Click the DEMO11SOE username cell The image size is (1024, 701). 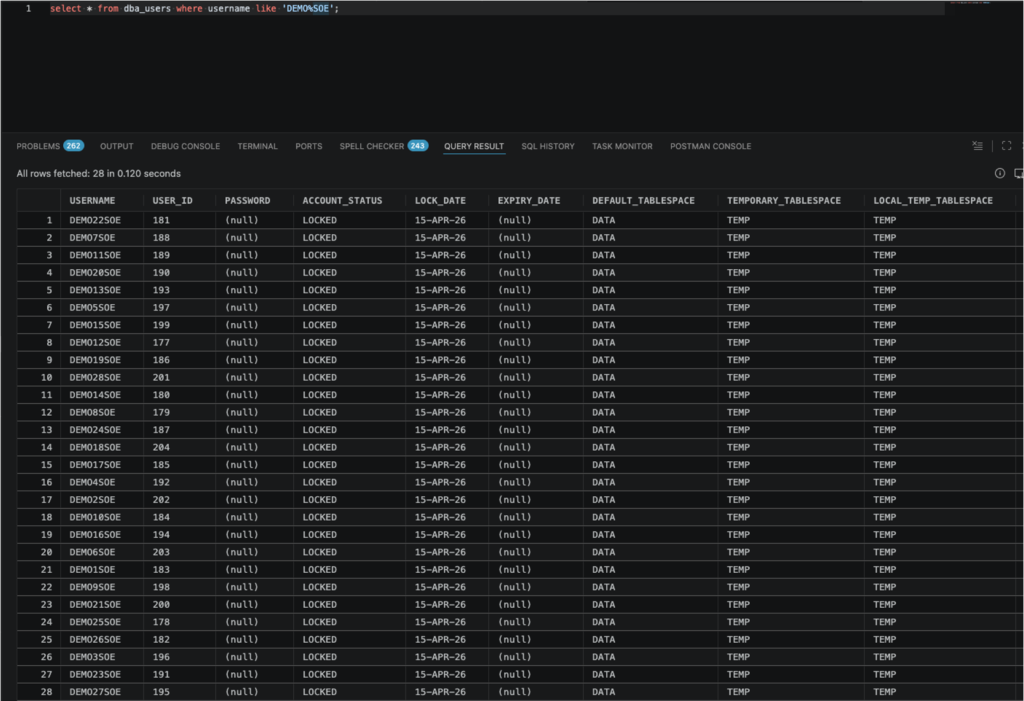(102, 255)
